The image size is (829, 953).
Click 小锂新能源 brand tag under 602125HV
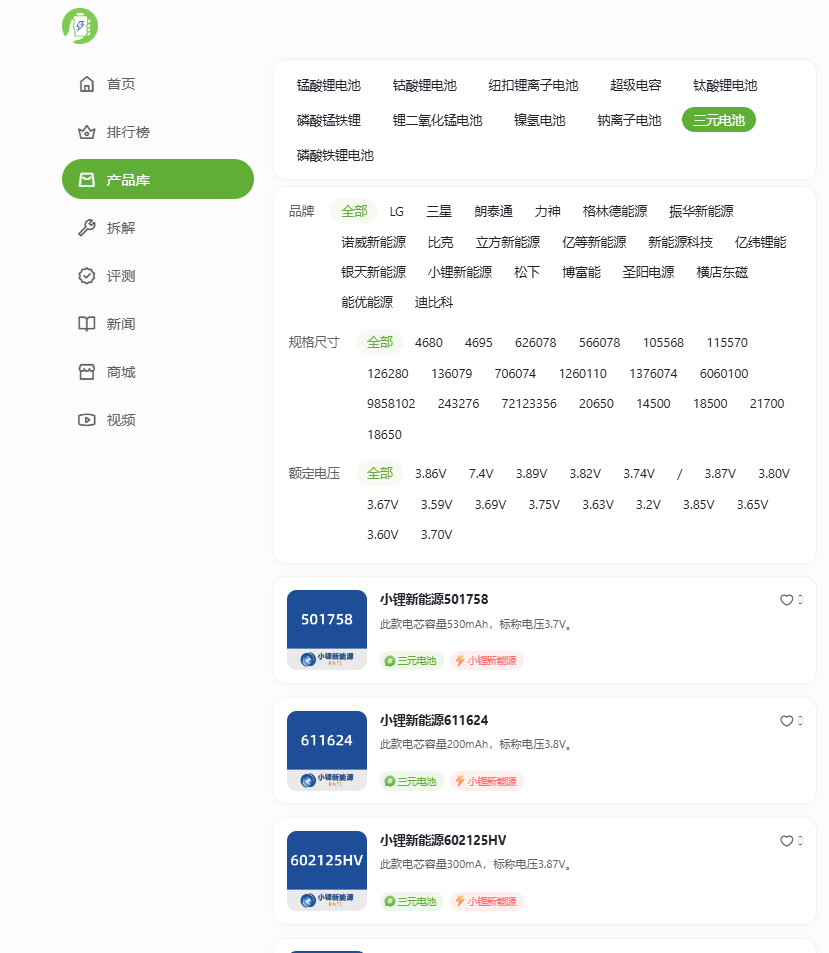pos(487,902)
